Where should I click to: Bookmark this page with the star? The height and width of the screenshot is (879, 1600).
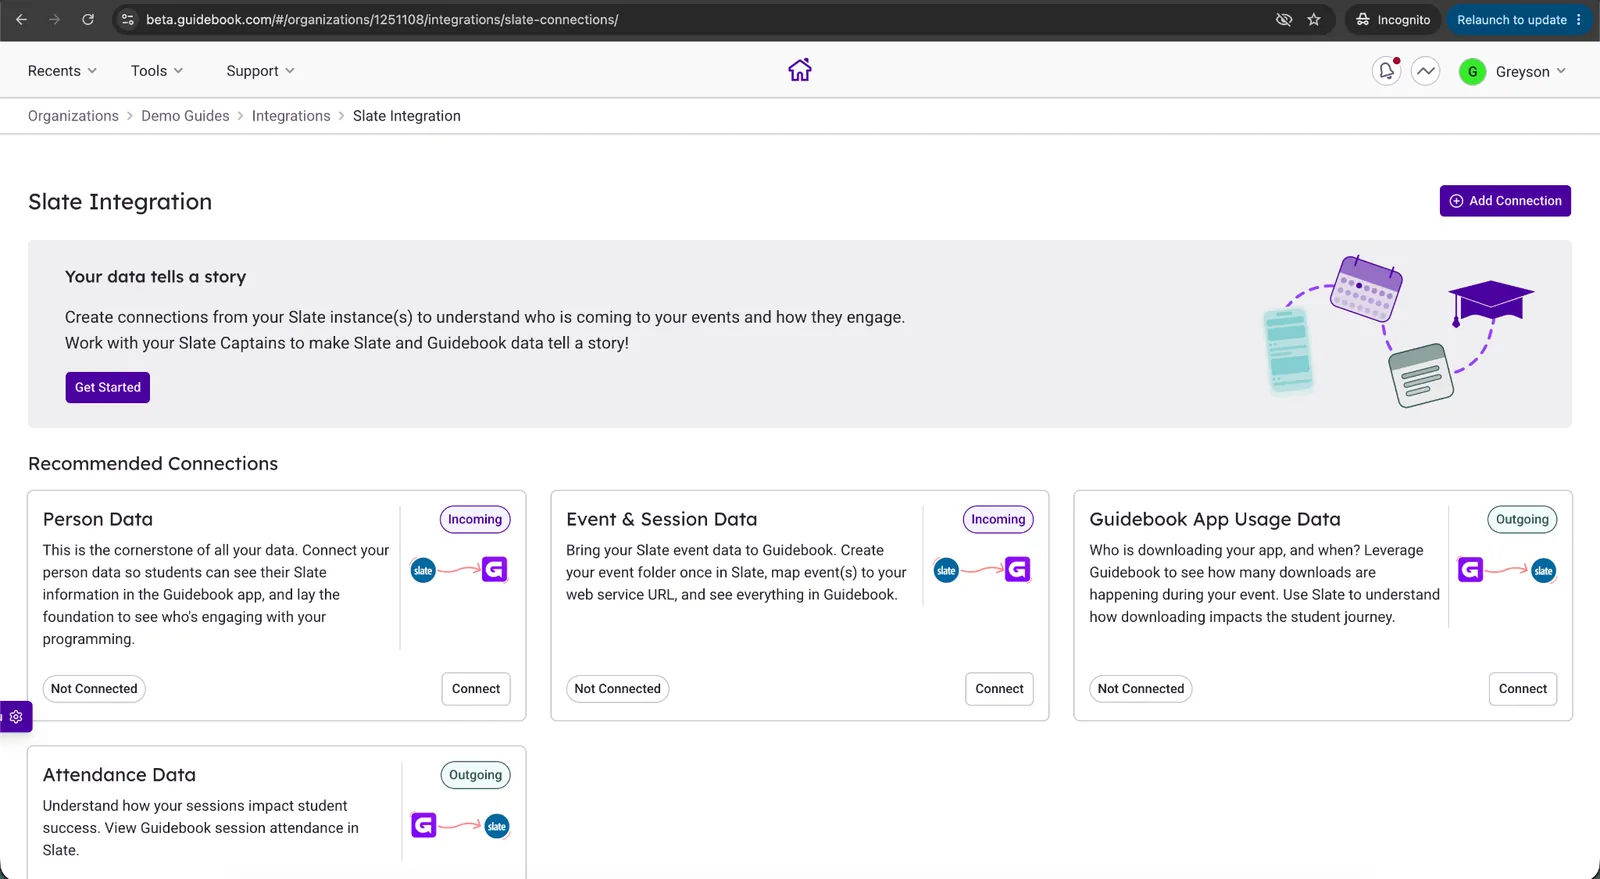point(1314,20)
